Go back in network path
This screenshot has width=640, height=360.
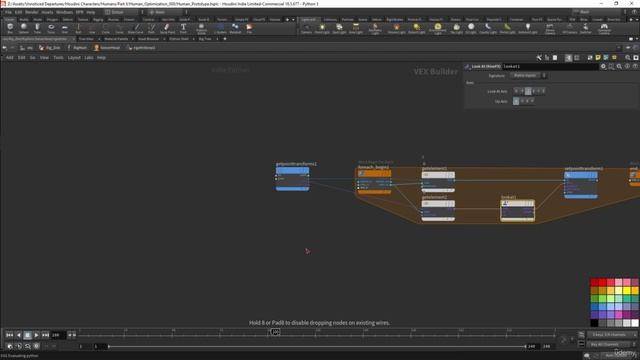4,48
